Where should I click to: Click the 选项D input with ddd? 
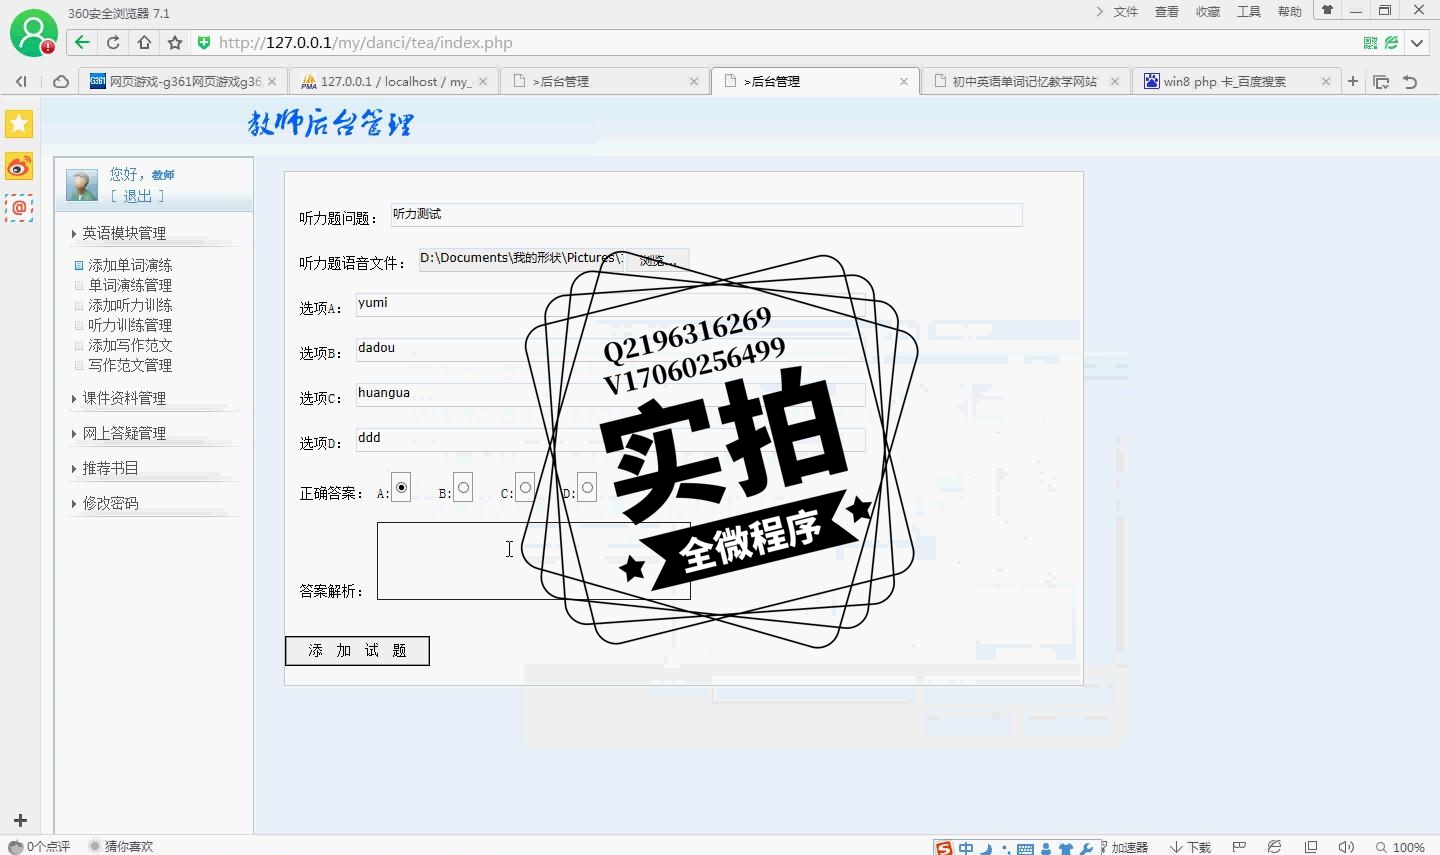(x=610, y=440)
